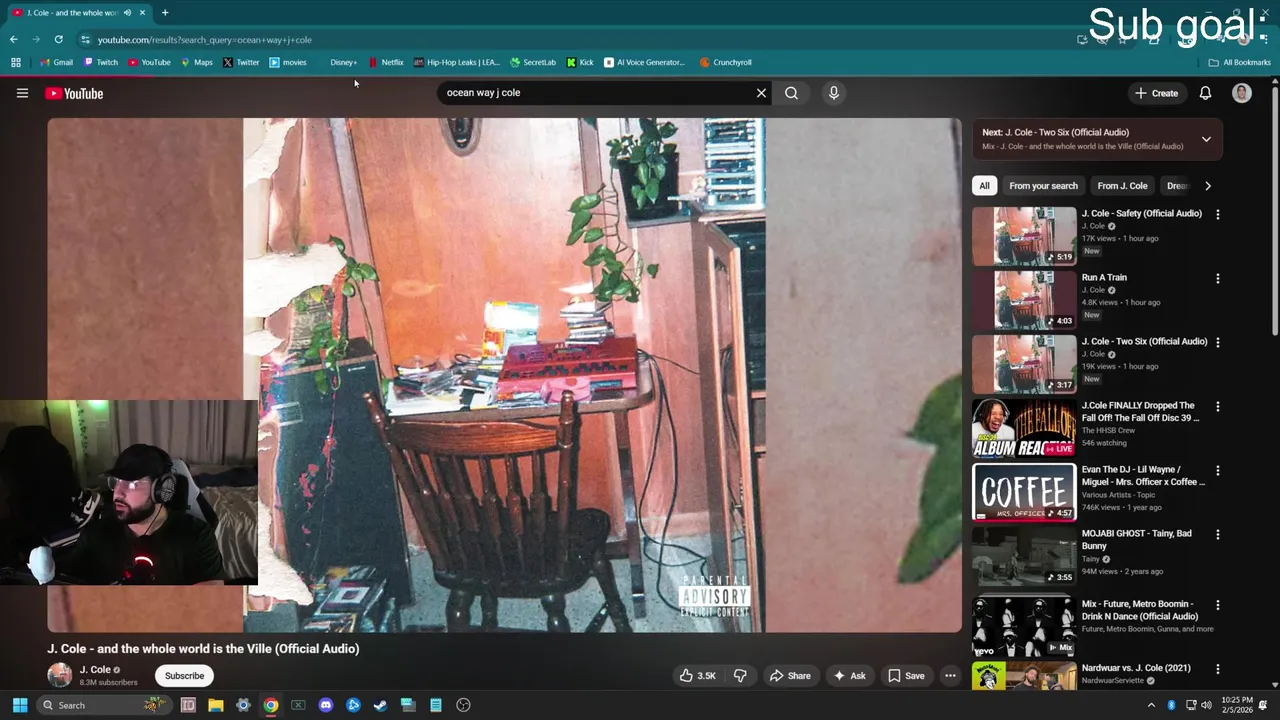
Task: Open the Twitter bookmark
Action: tap(241, 62)
